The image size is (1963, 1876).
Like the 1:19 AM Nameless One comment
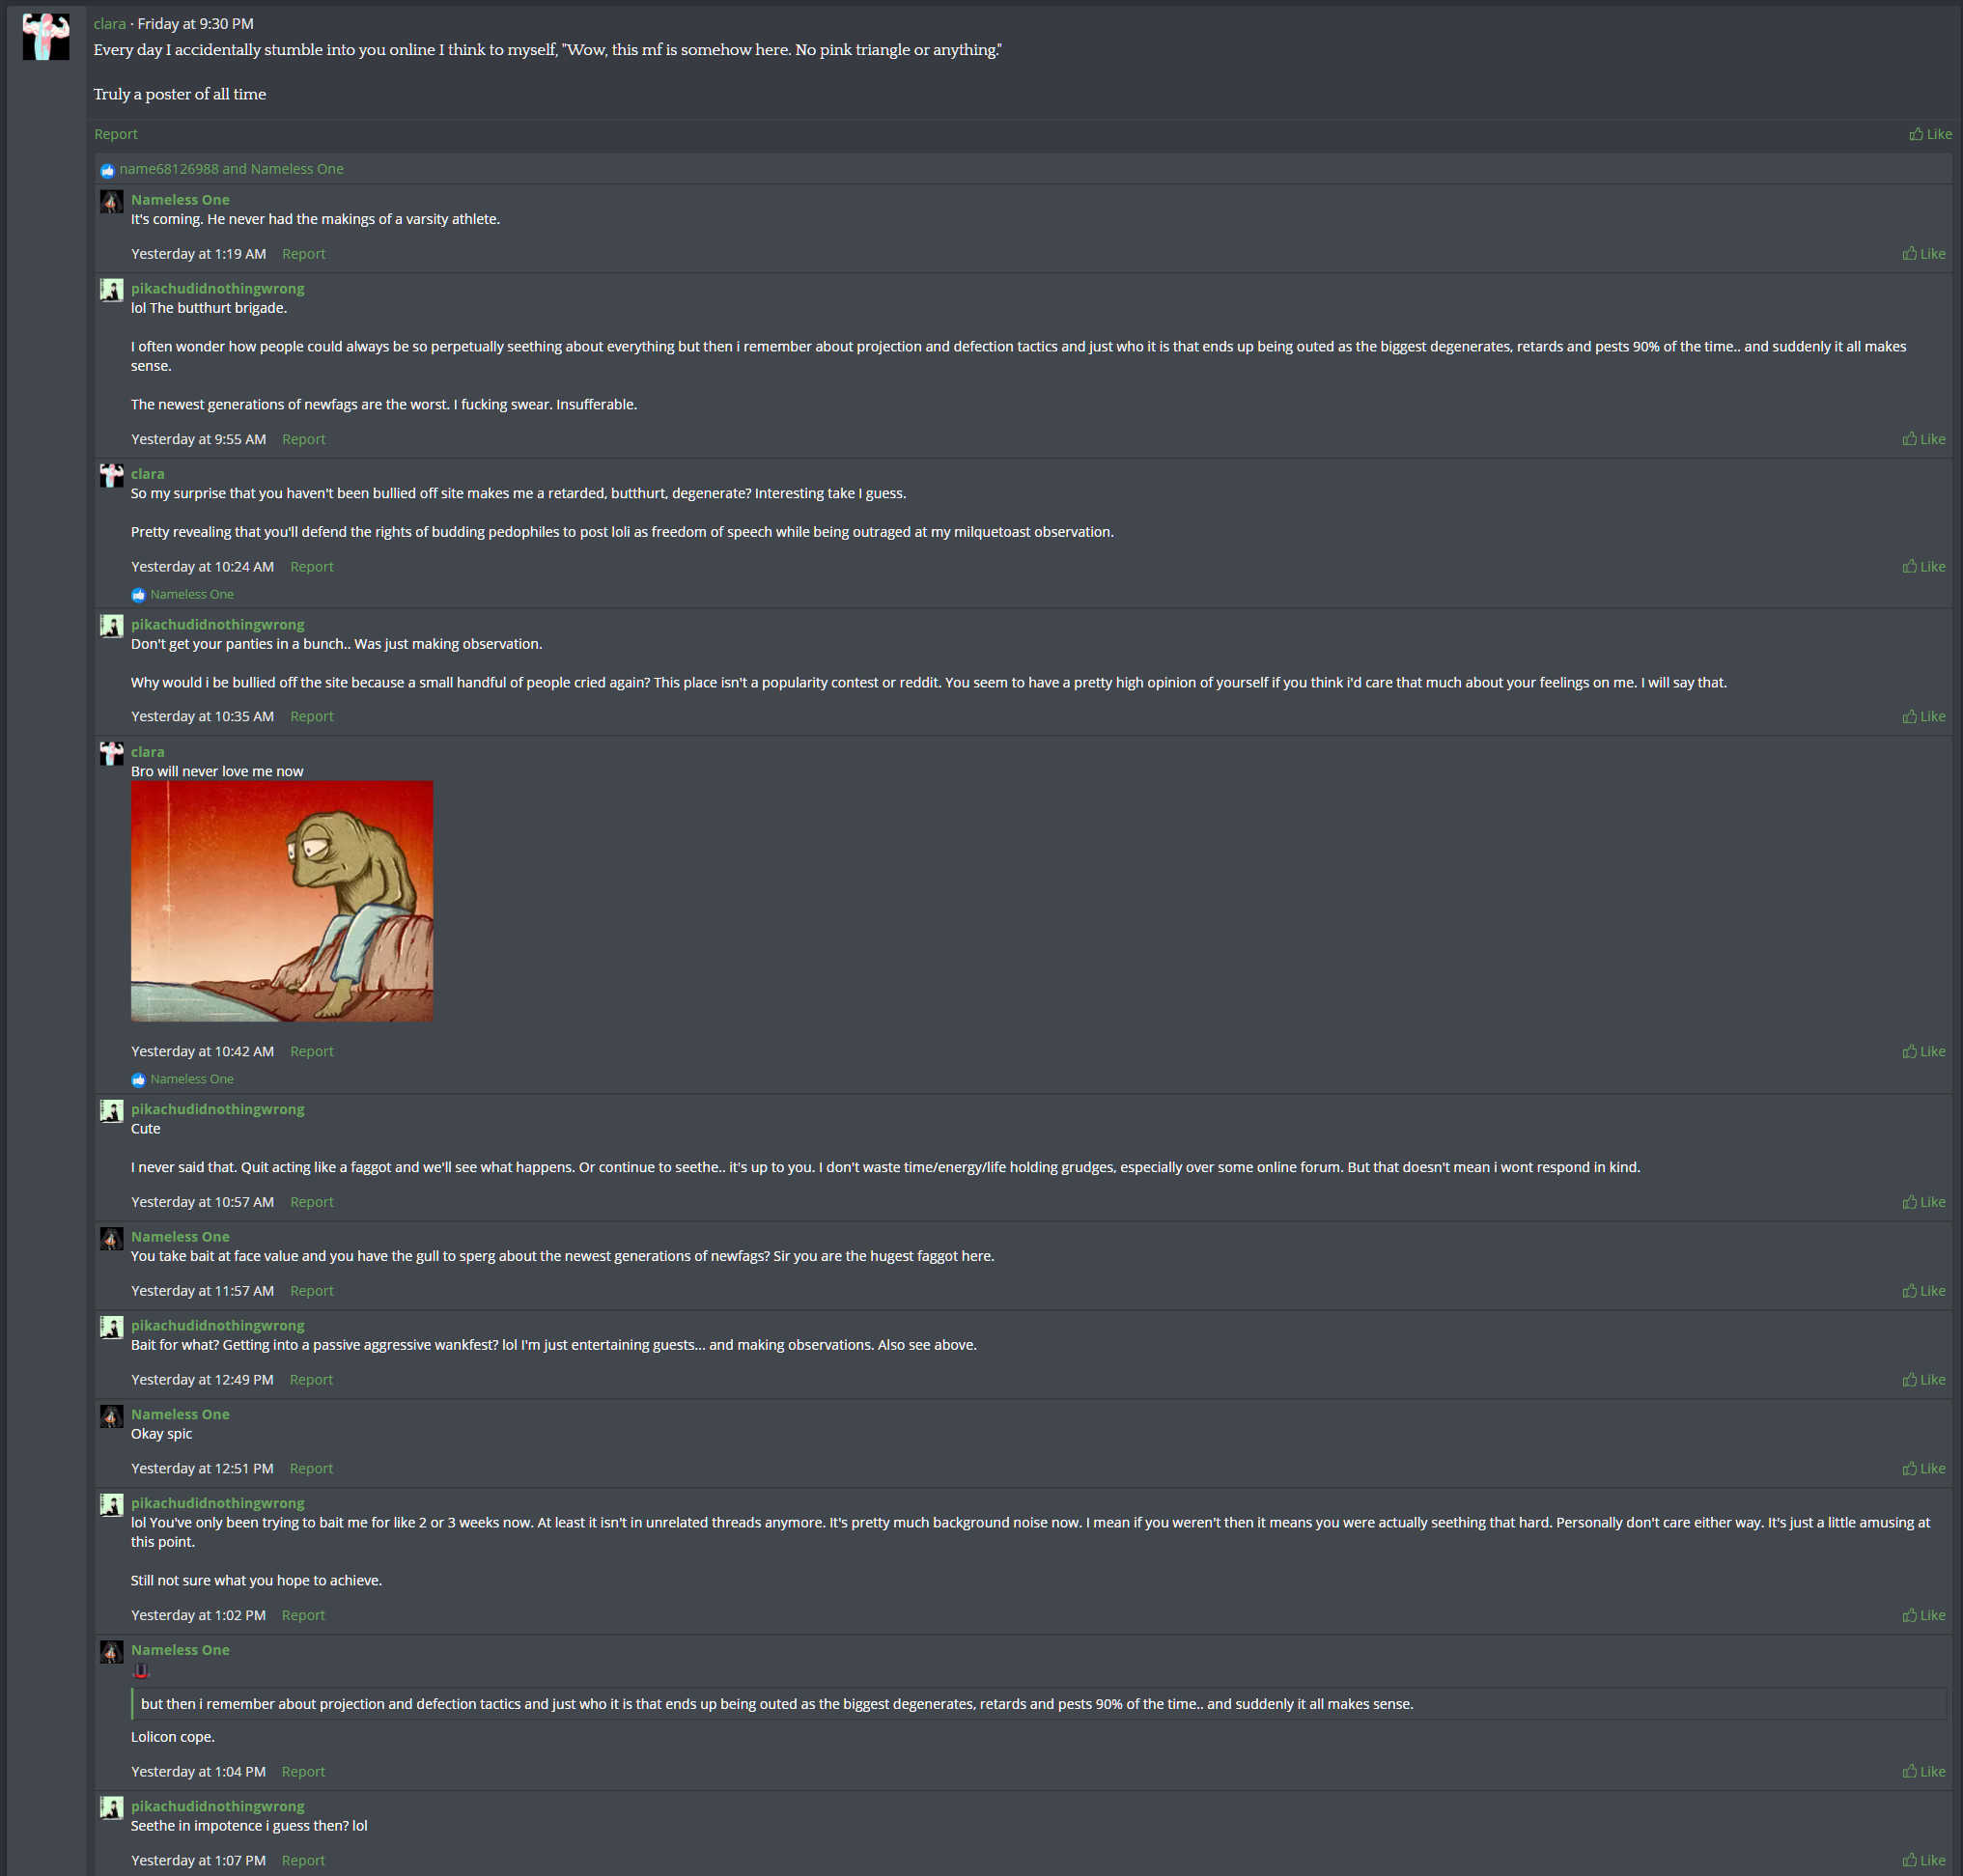1924,254
